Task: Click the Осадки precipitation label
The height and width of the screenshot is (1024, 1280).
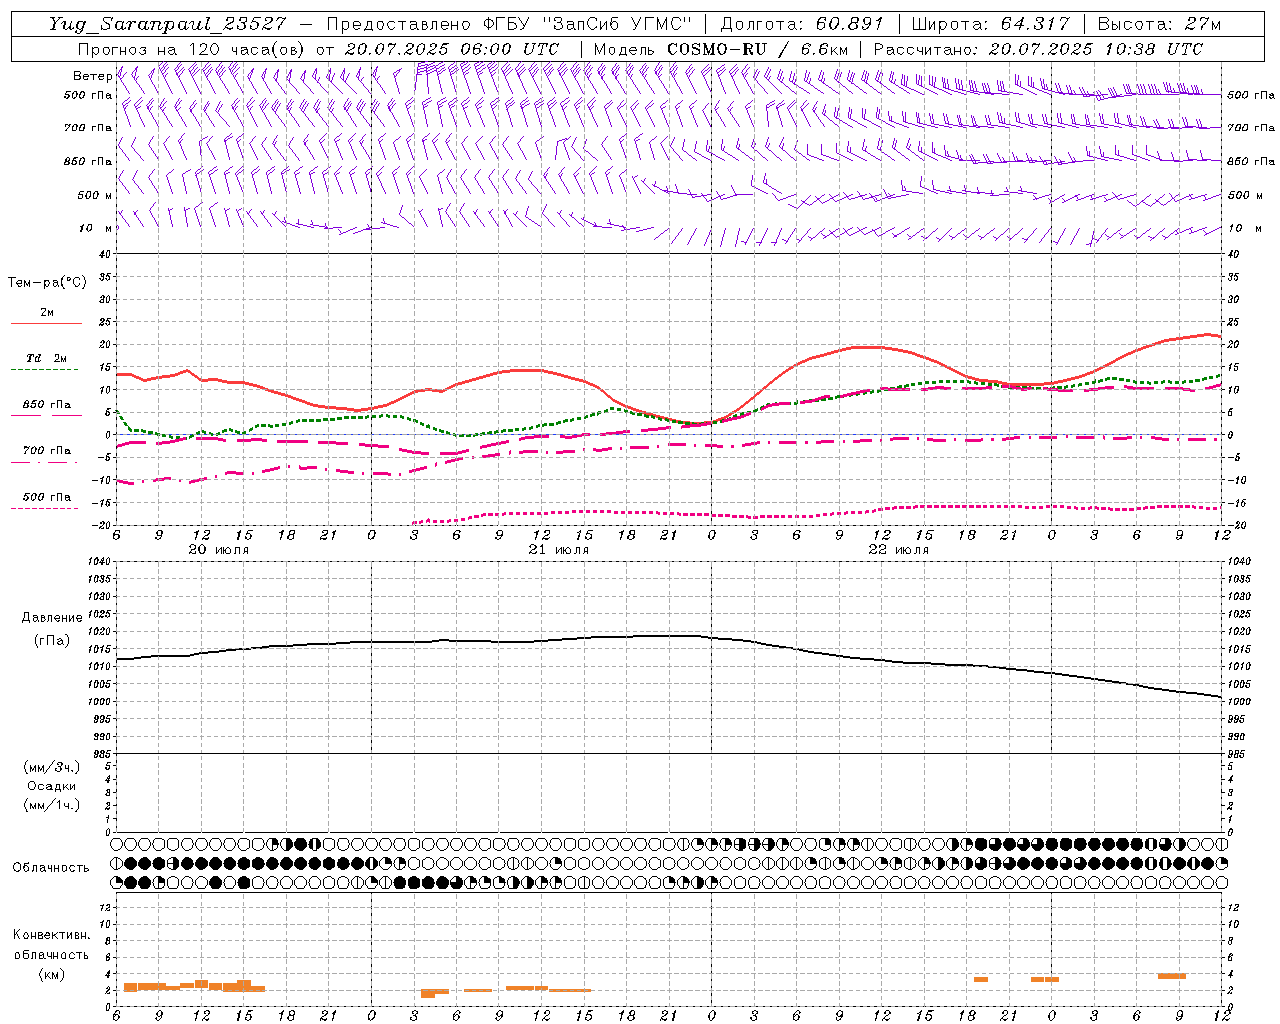Action: tap(52, 786)
